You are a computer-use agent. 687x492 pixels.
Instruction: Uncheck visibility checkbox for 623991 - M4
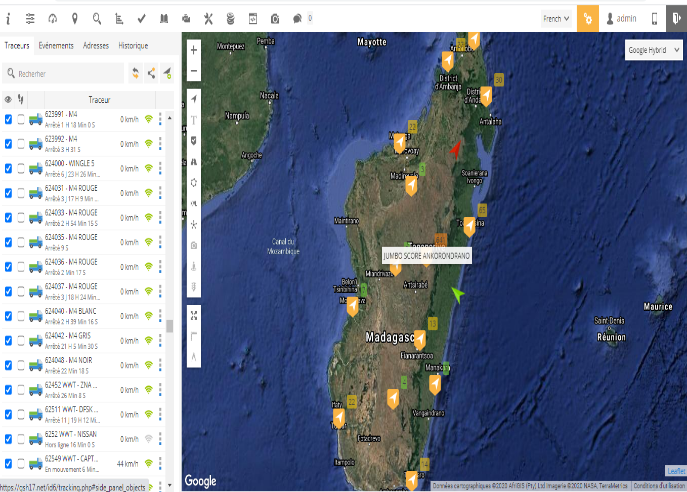9,119
